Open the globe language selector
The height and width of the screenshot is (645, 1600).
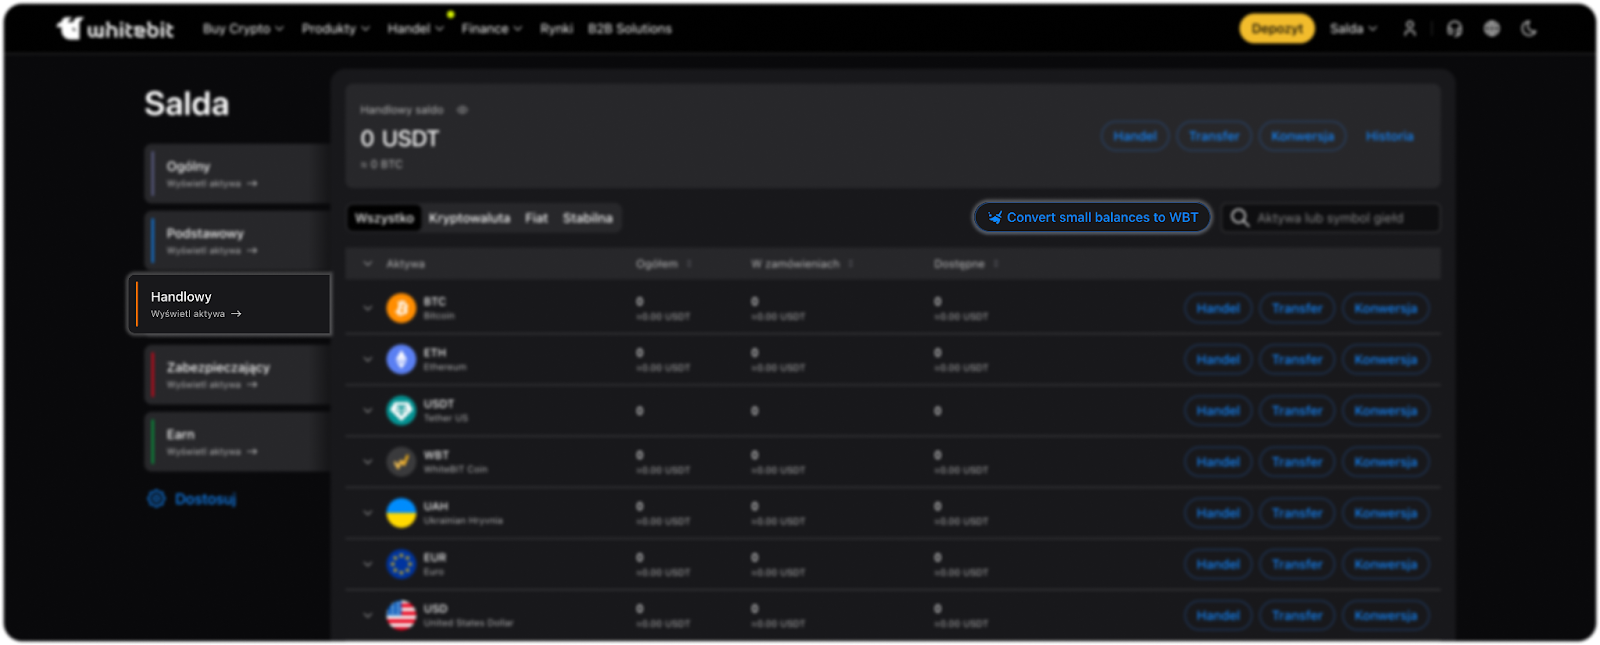(x=1492, y=29)
